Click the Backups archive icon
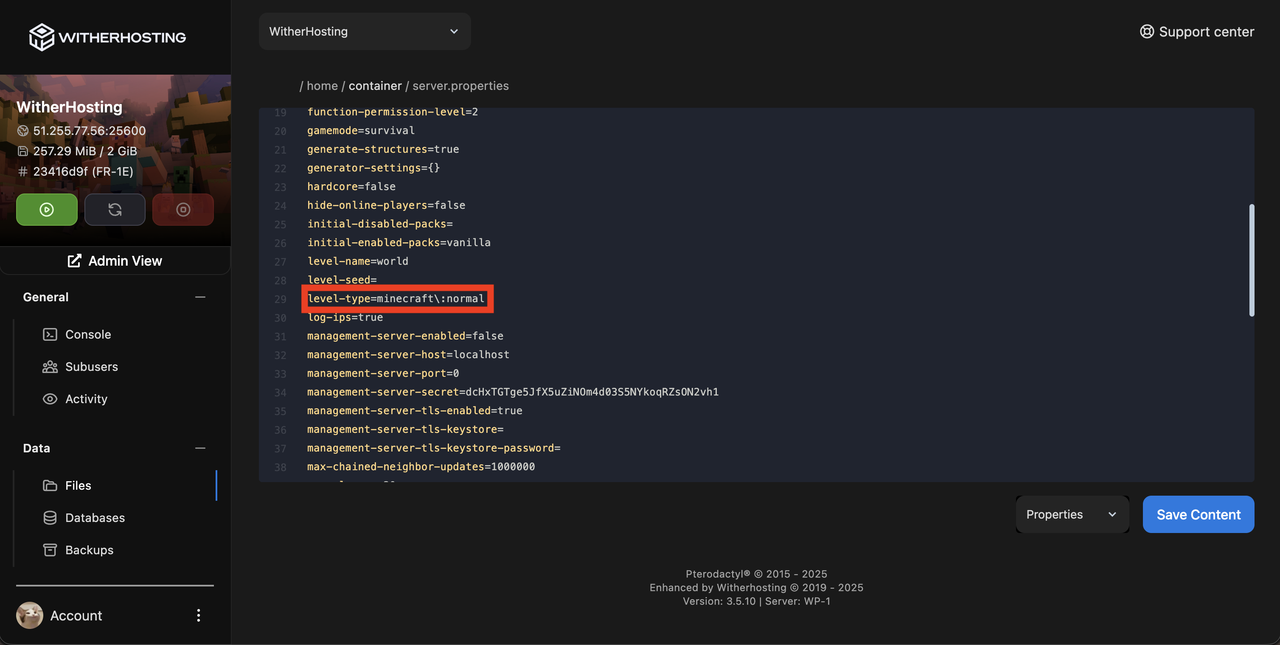1280x645 pixels. 50,550
